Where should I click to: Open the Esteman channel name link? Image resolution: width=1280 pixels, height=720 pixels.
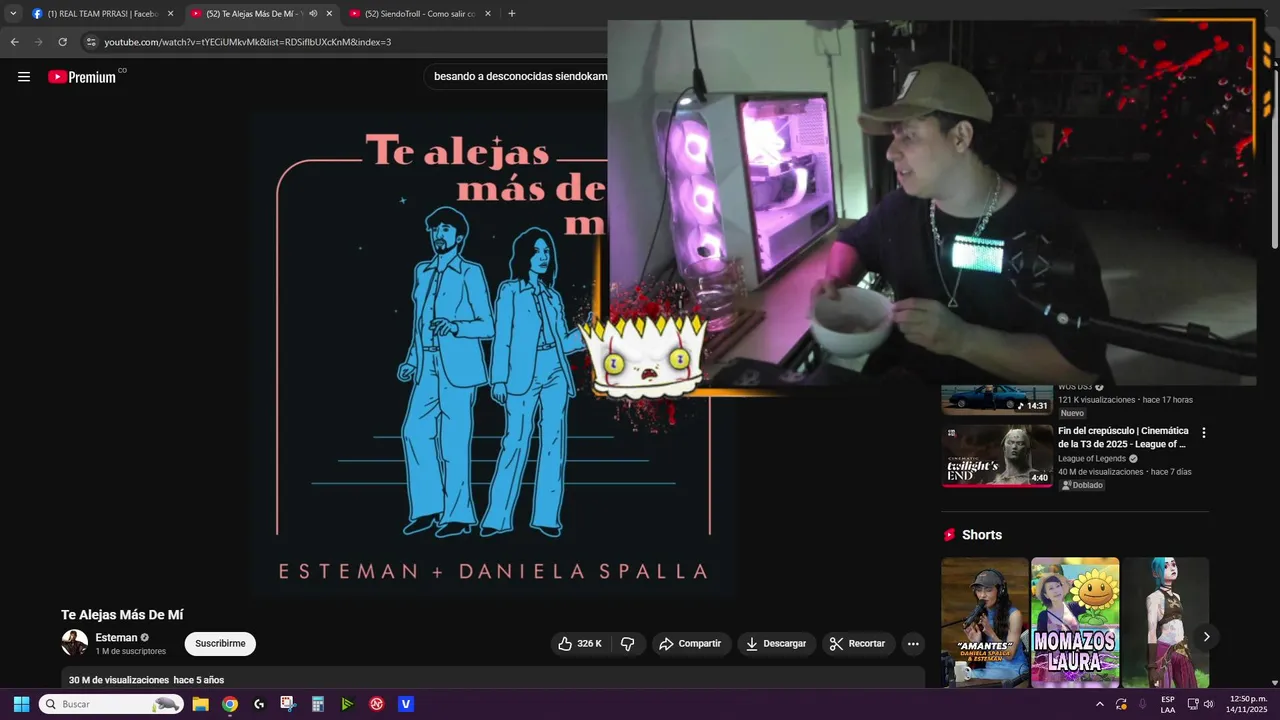tap(116, 638)
